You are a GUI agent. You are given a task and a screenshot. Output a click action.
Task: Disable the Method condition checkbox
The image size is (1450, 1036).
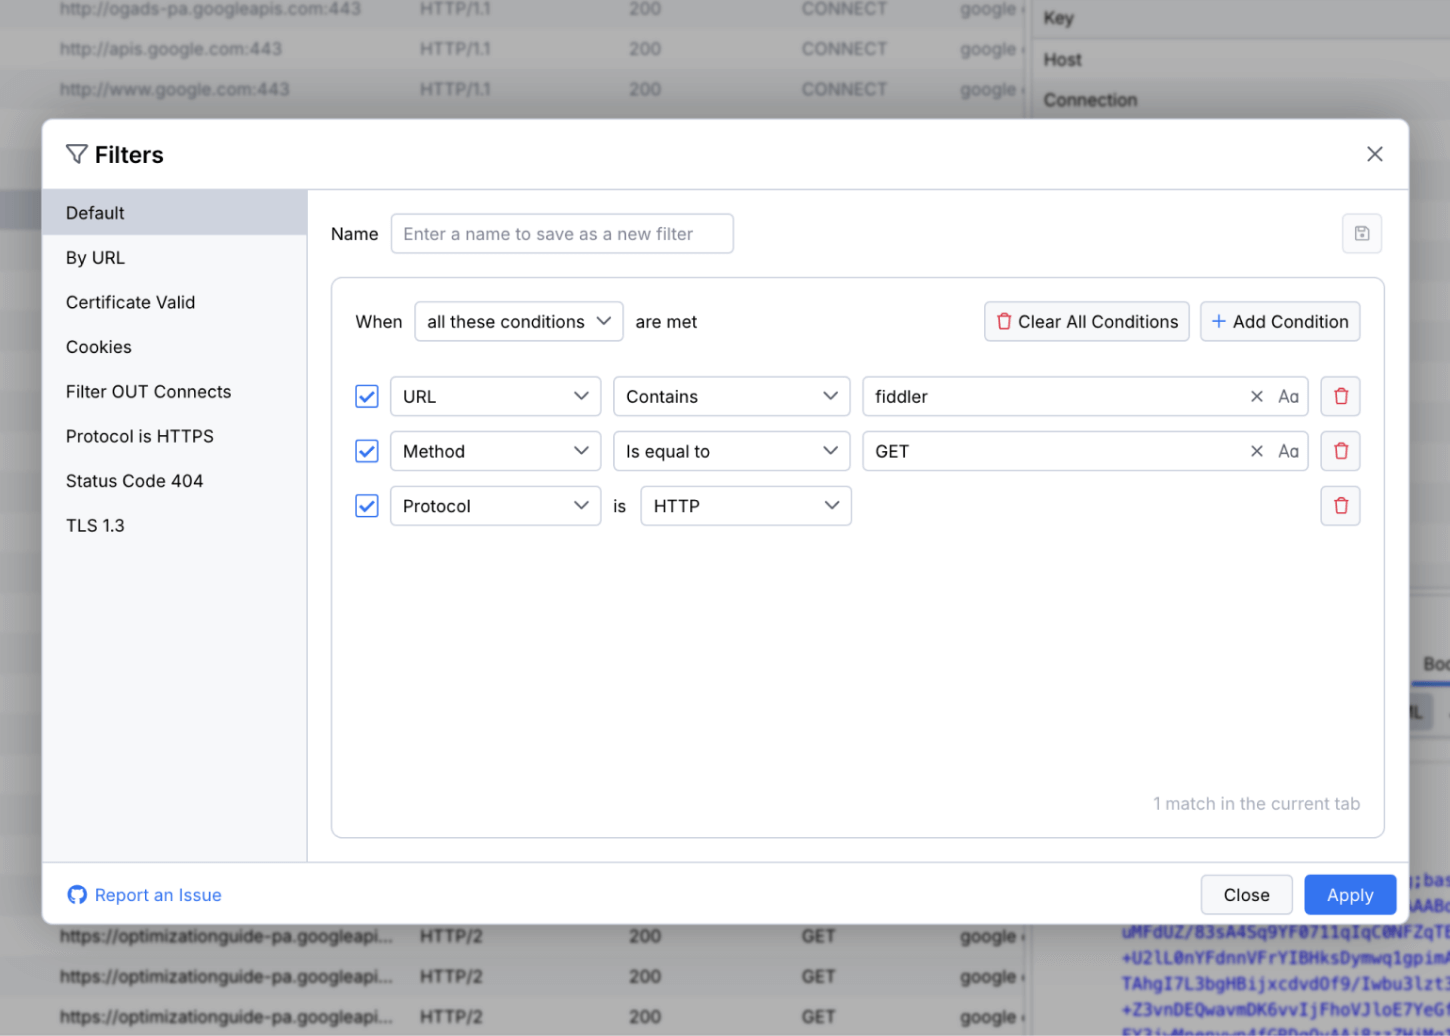pos(367,451)
